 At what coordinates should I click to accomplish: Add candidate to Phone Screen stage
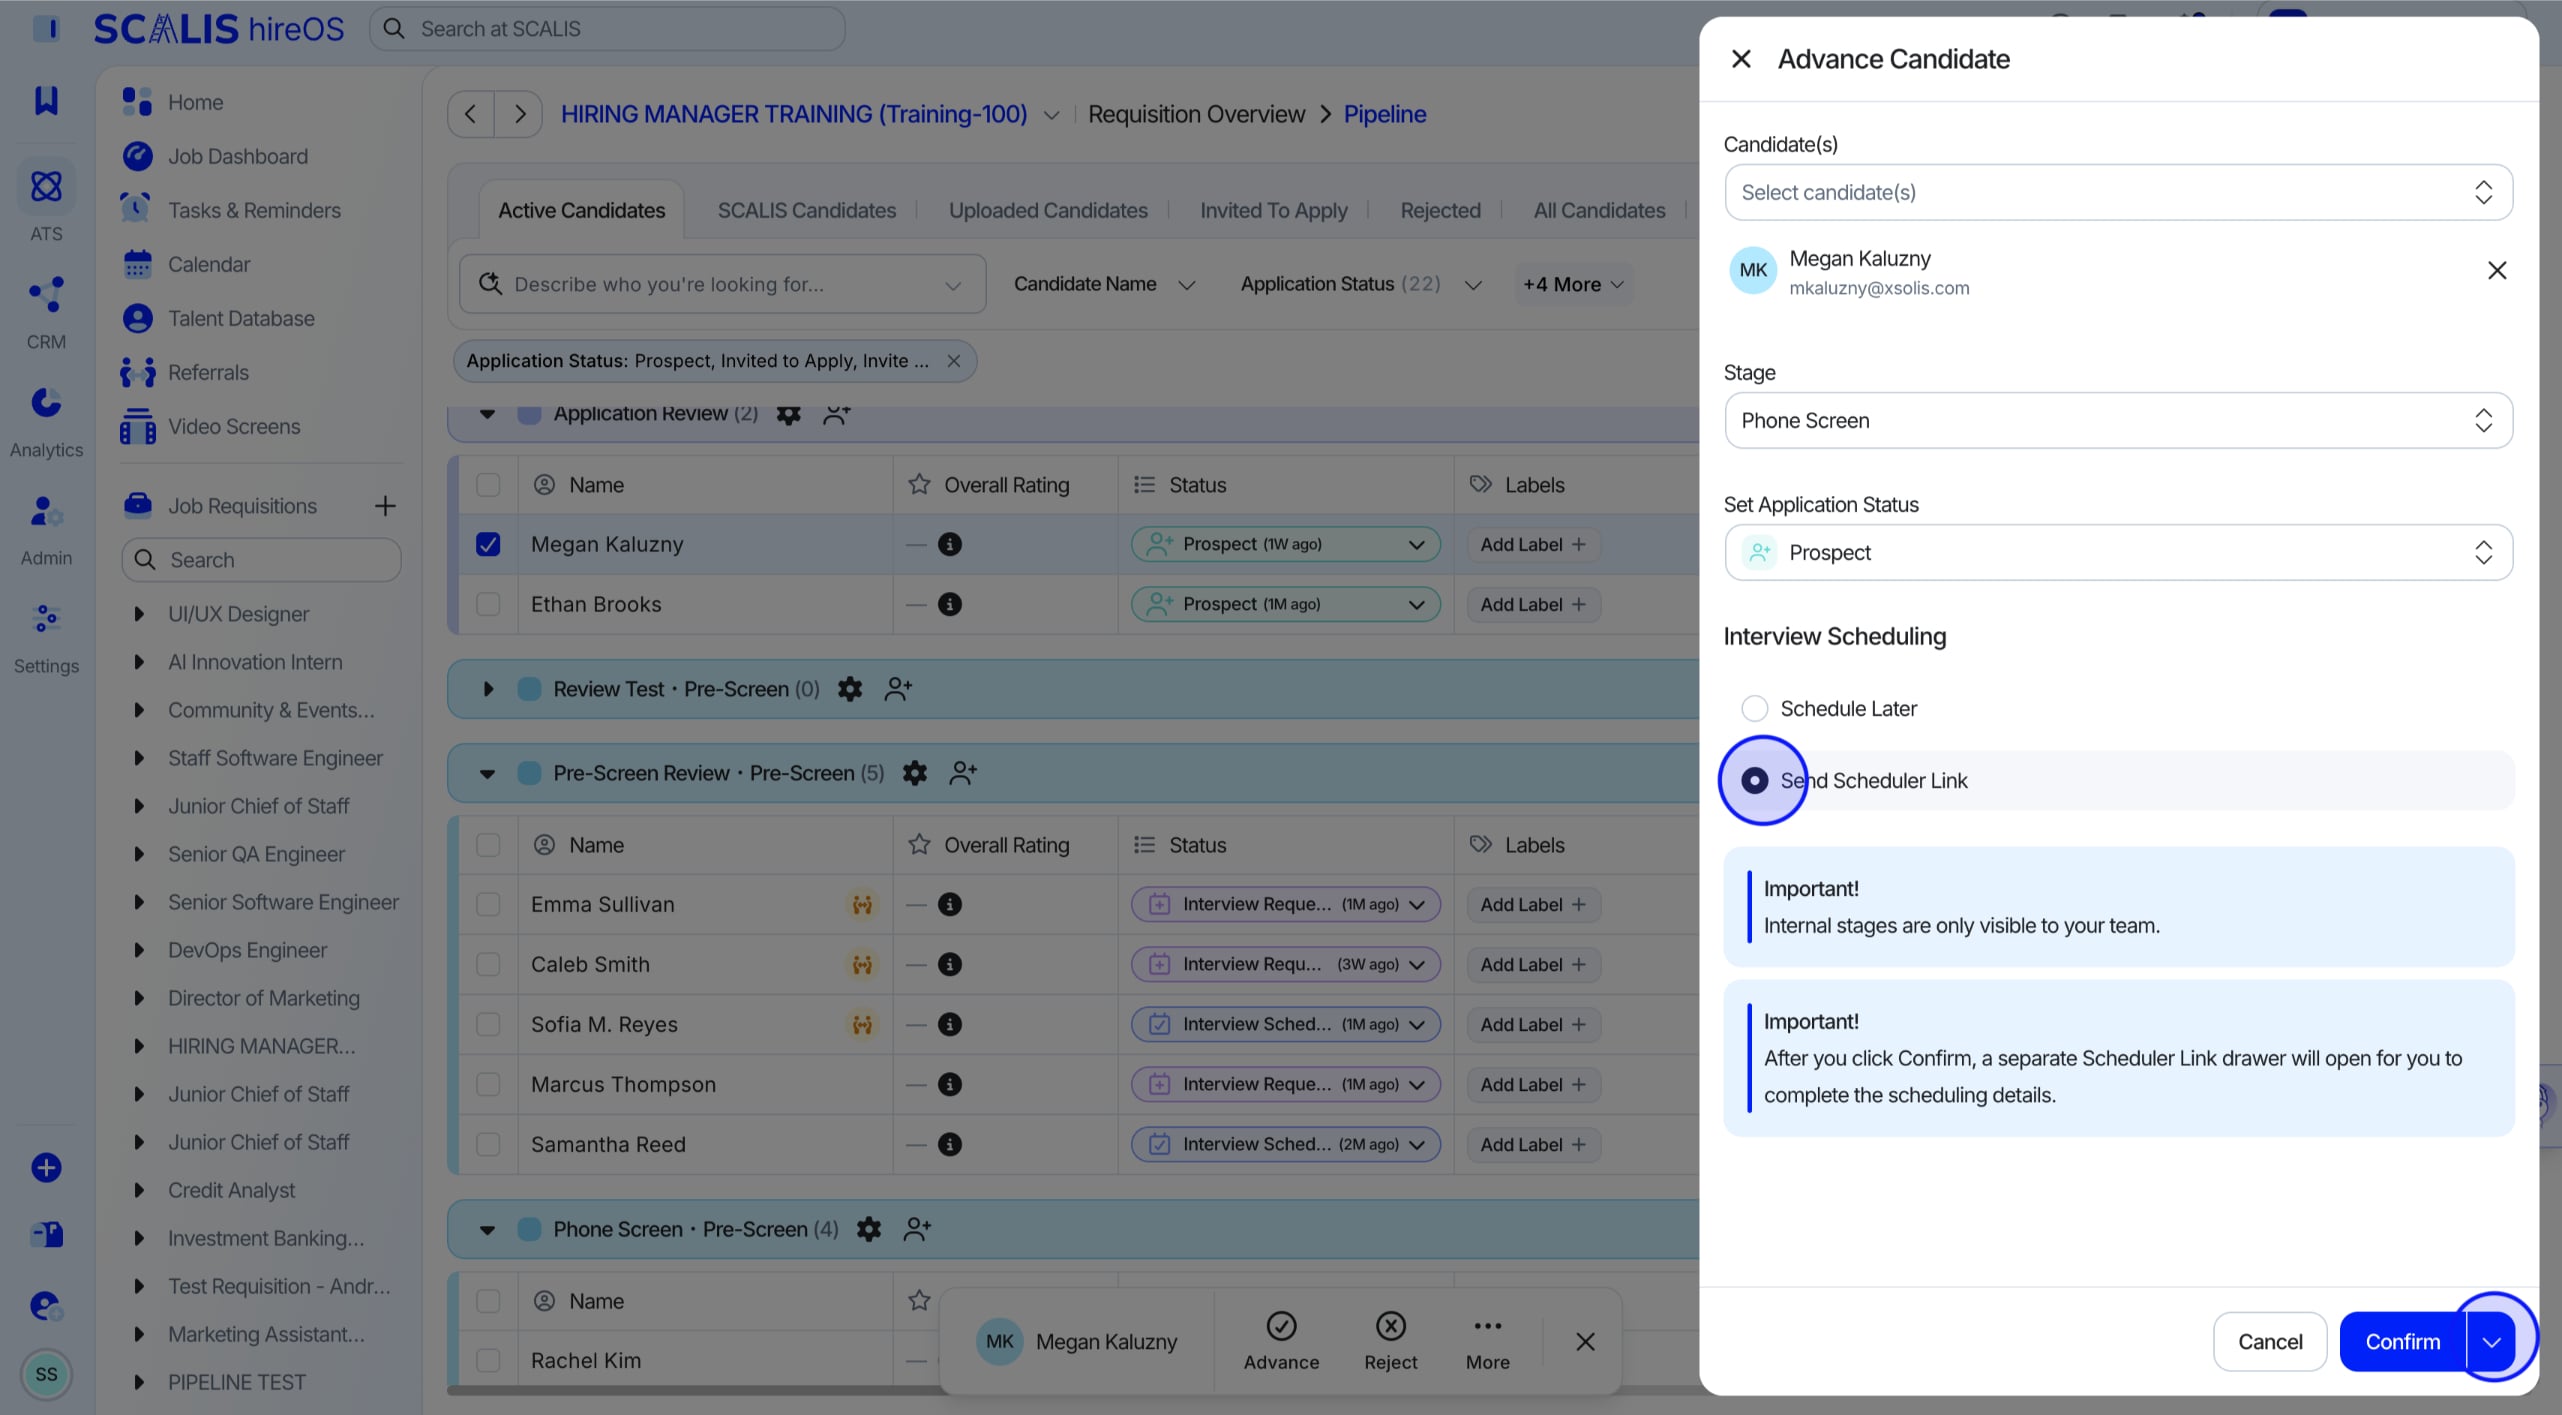click(917, 1229)
